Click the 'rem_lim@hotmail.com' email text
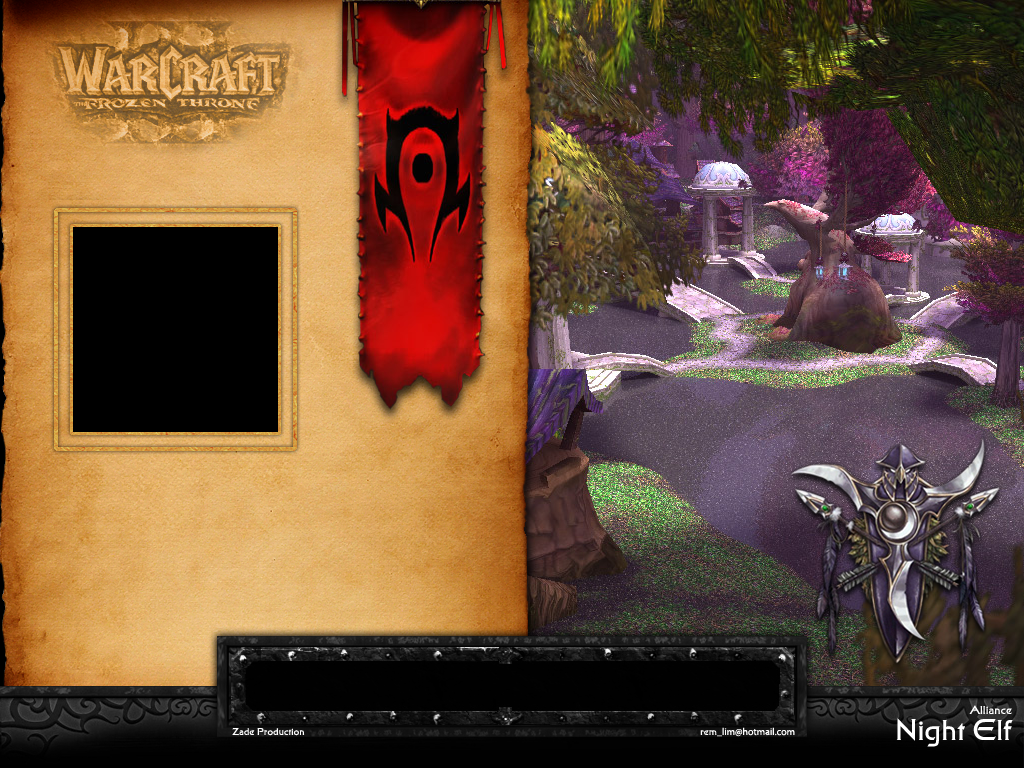1024x768 pixels. (747, 732)
